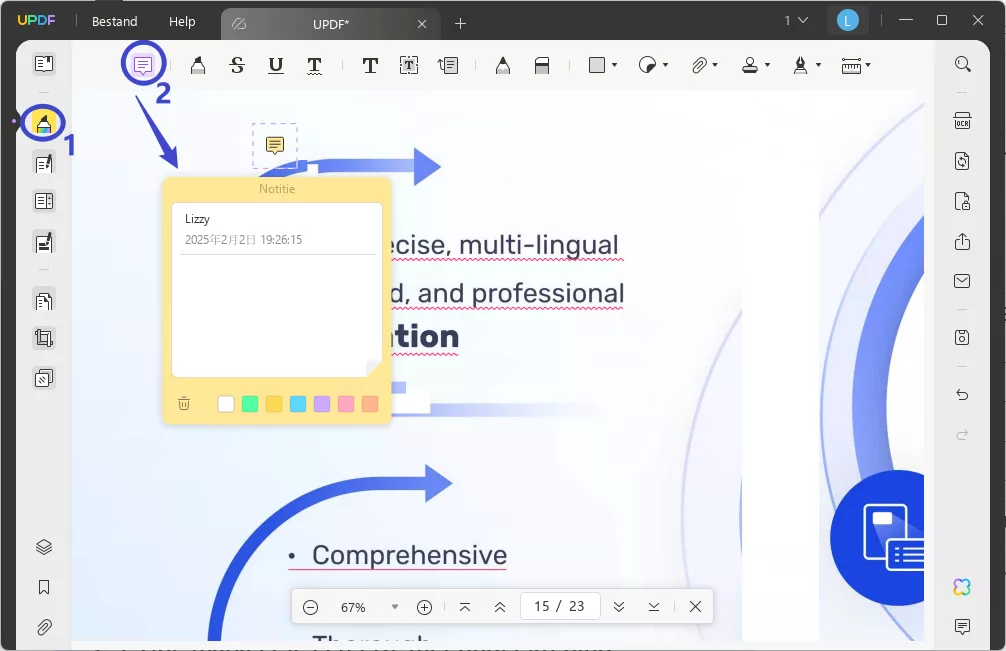1006x651 pixels.
Task: Select the Pencil drawing tool
Action: point(502,65)
